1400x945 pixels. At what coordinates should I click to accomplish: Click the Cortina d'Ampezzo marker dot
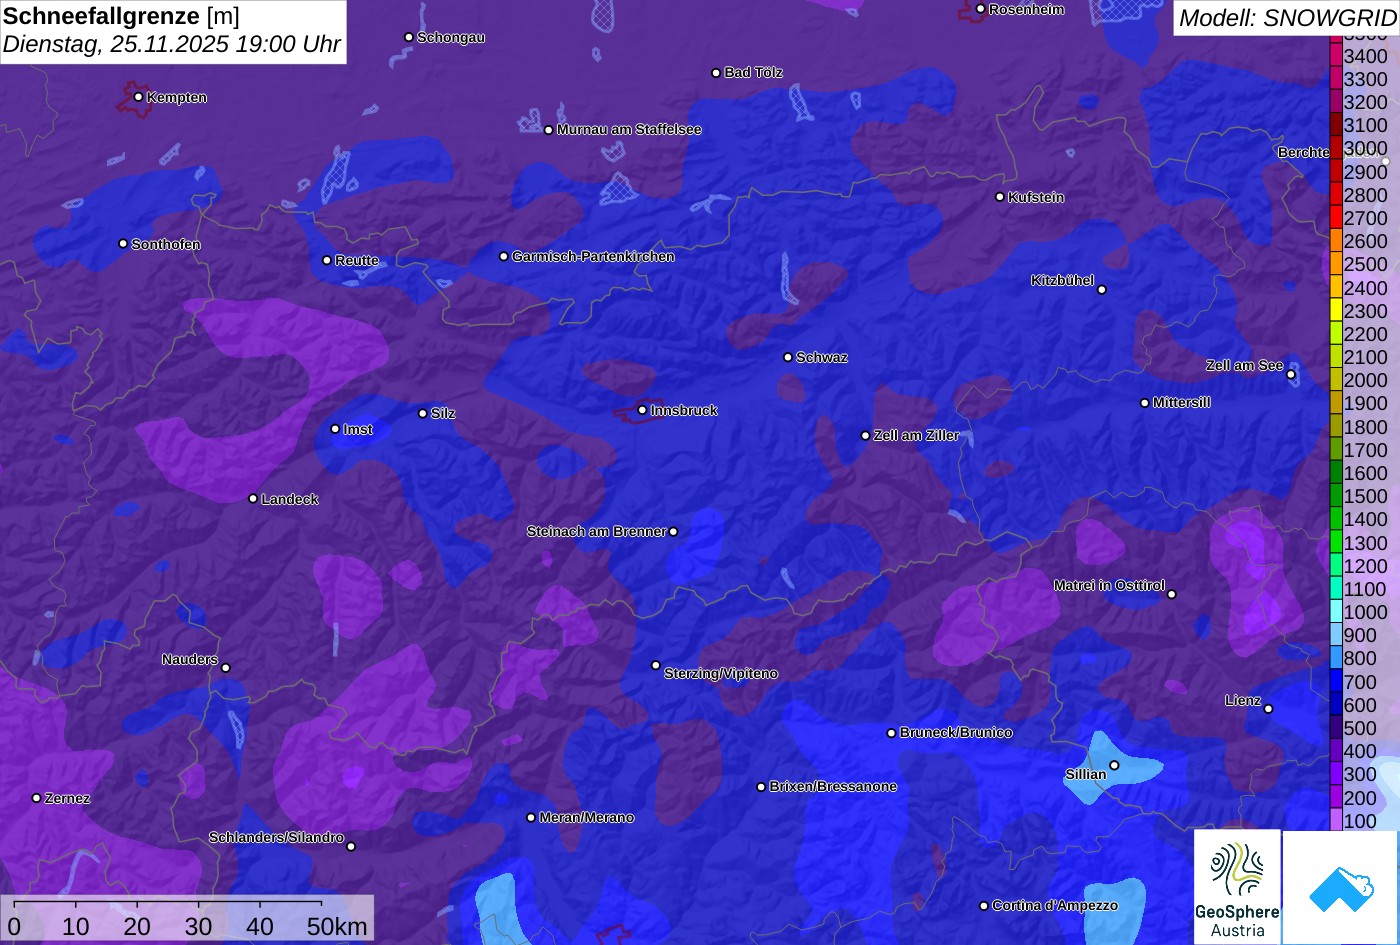tap(984, 906)
